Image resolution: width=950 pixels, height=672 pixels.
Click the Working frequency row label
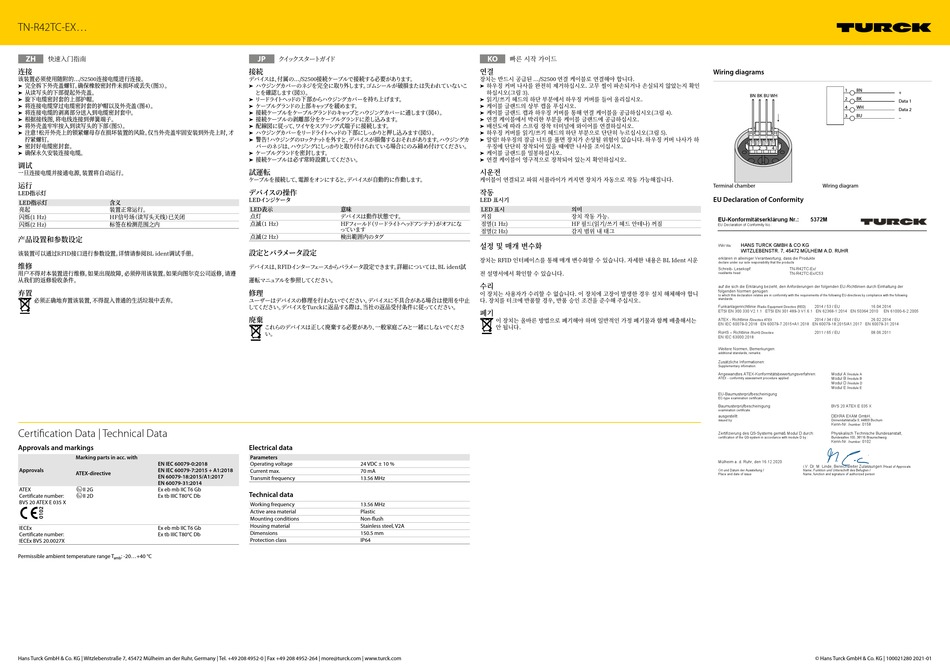point(272,504)
